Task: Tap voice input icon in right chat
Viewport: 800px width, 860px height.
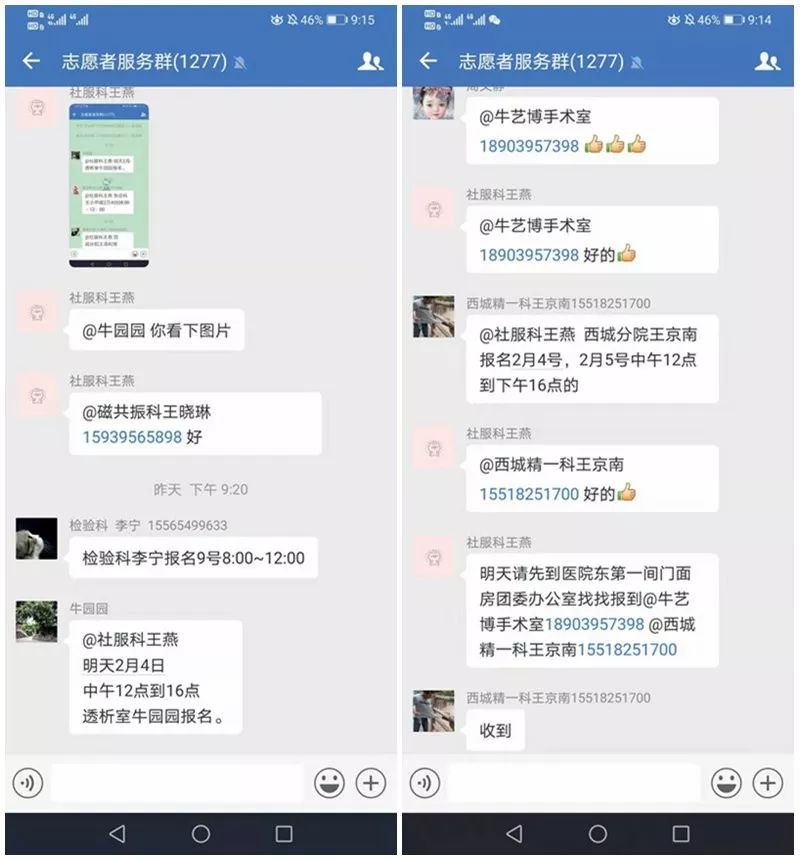Action: [424, 783]
